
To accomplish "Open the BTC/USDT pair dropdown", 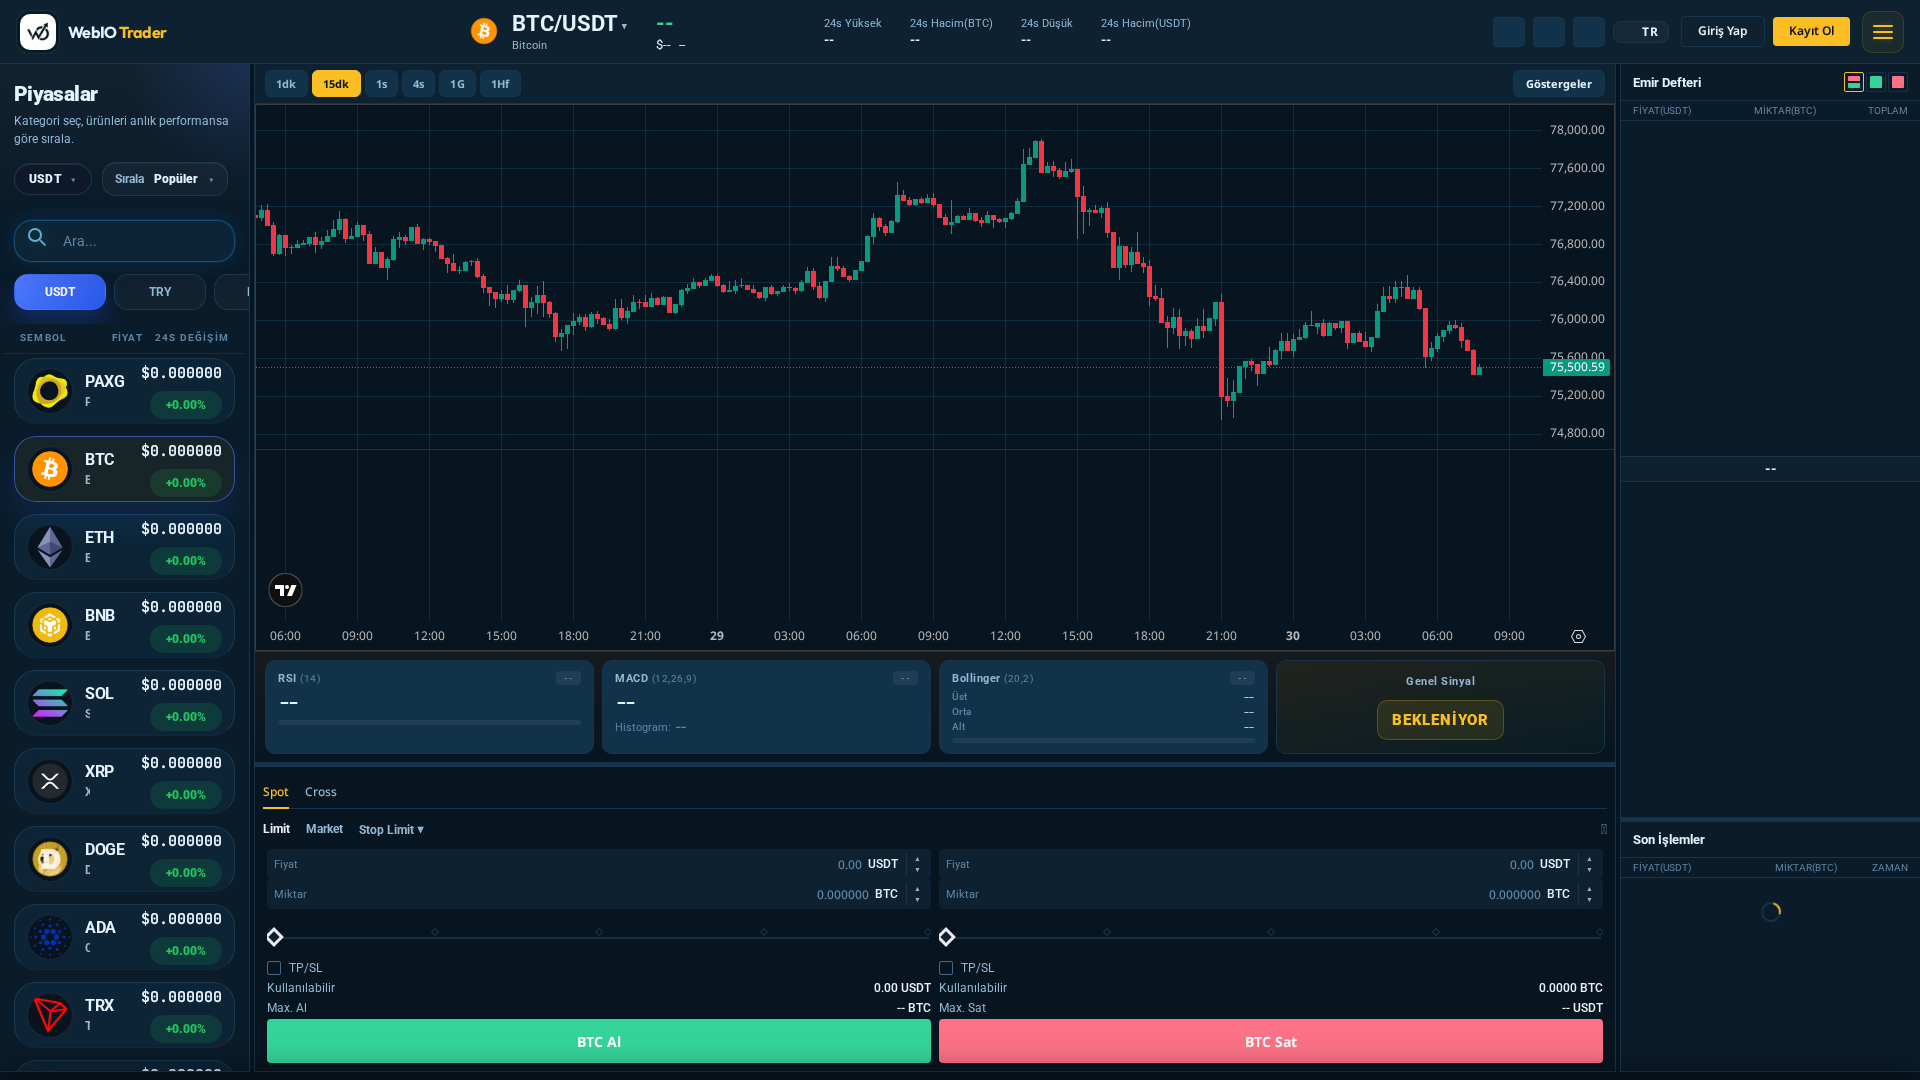I will click(569, 24).
